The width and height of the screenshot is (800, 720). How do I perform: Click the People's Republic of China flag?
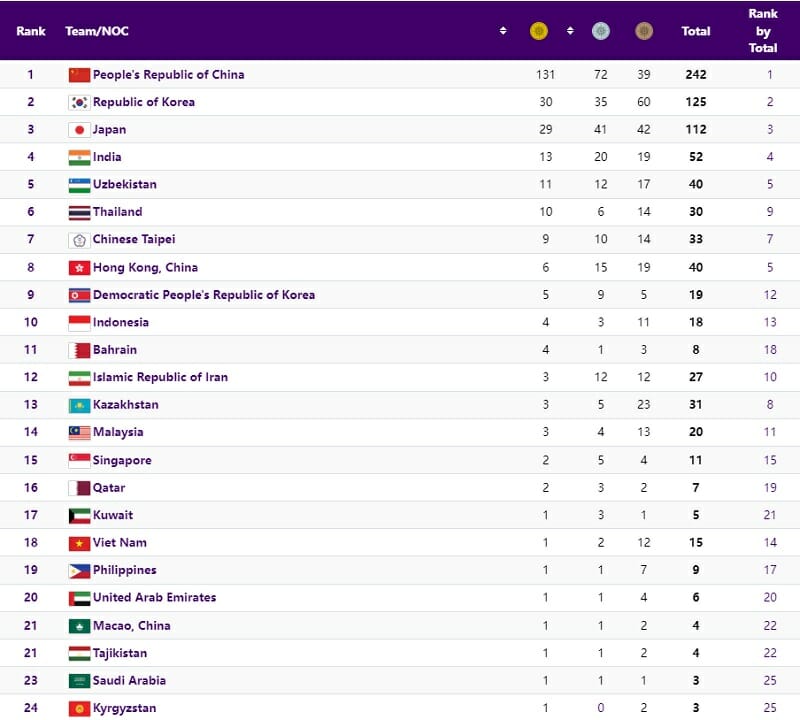(x=79, y=75)
